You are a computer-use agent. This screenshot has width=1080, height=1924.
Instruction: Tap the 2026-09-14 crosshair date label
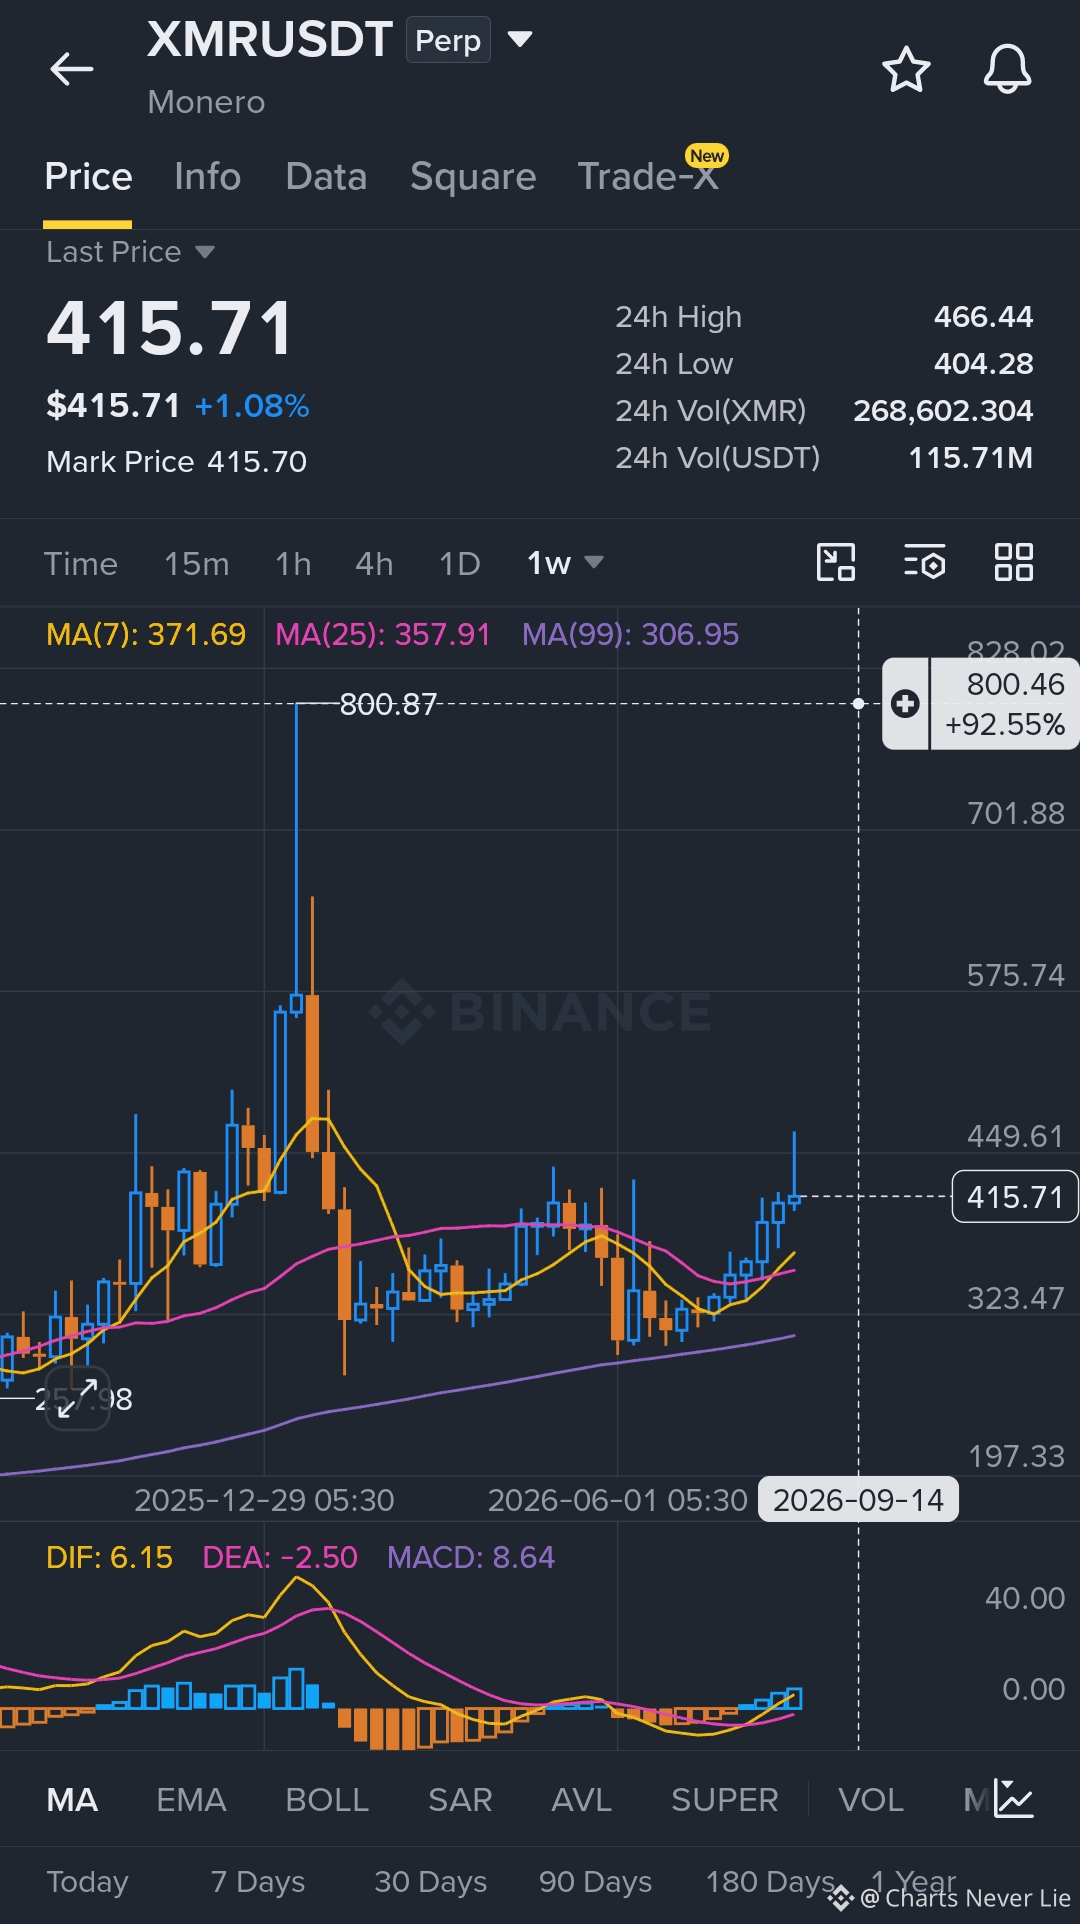click(x=858, y=1500)
